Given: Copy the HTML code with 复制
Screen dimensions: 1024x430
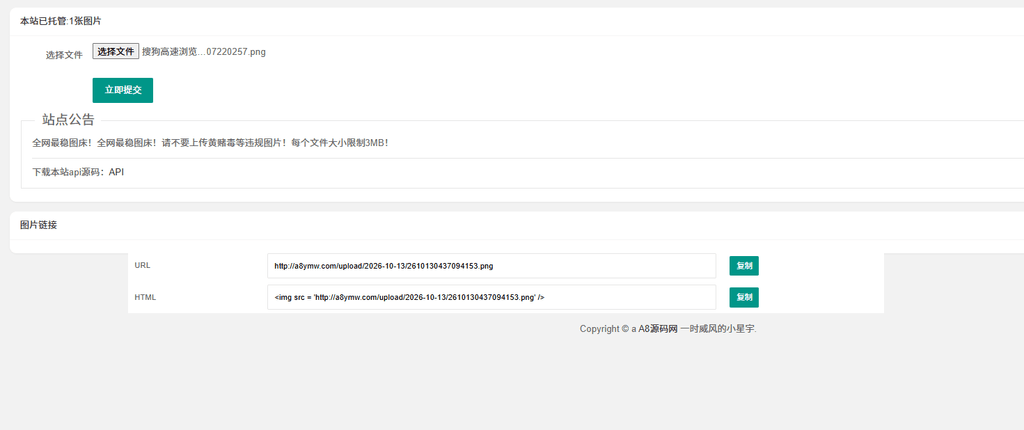Looking at the screenshot, I should [x=744, y=297].
